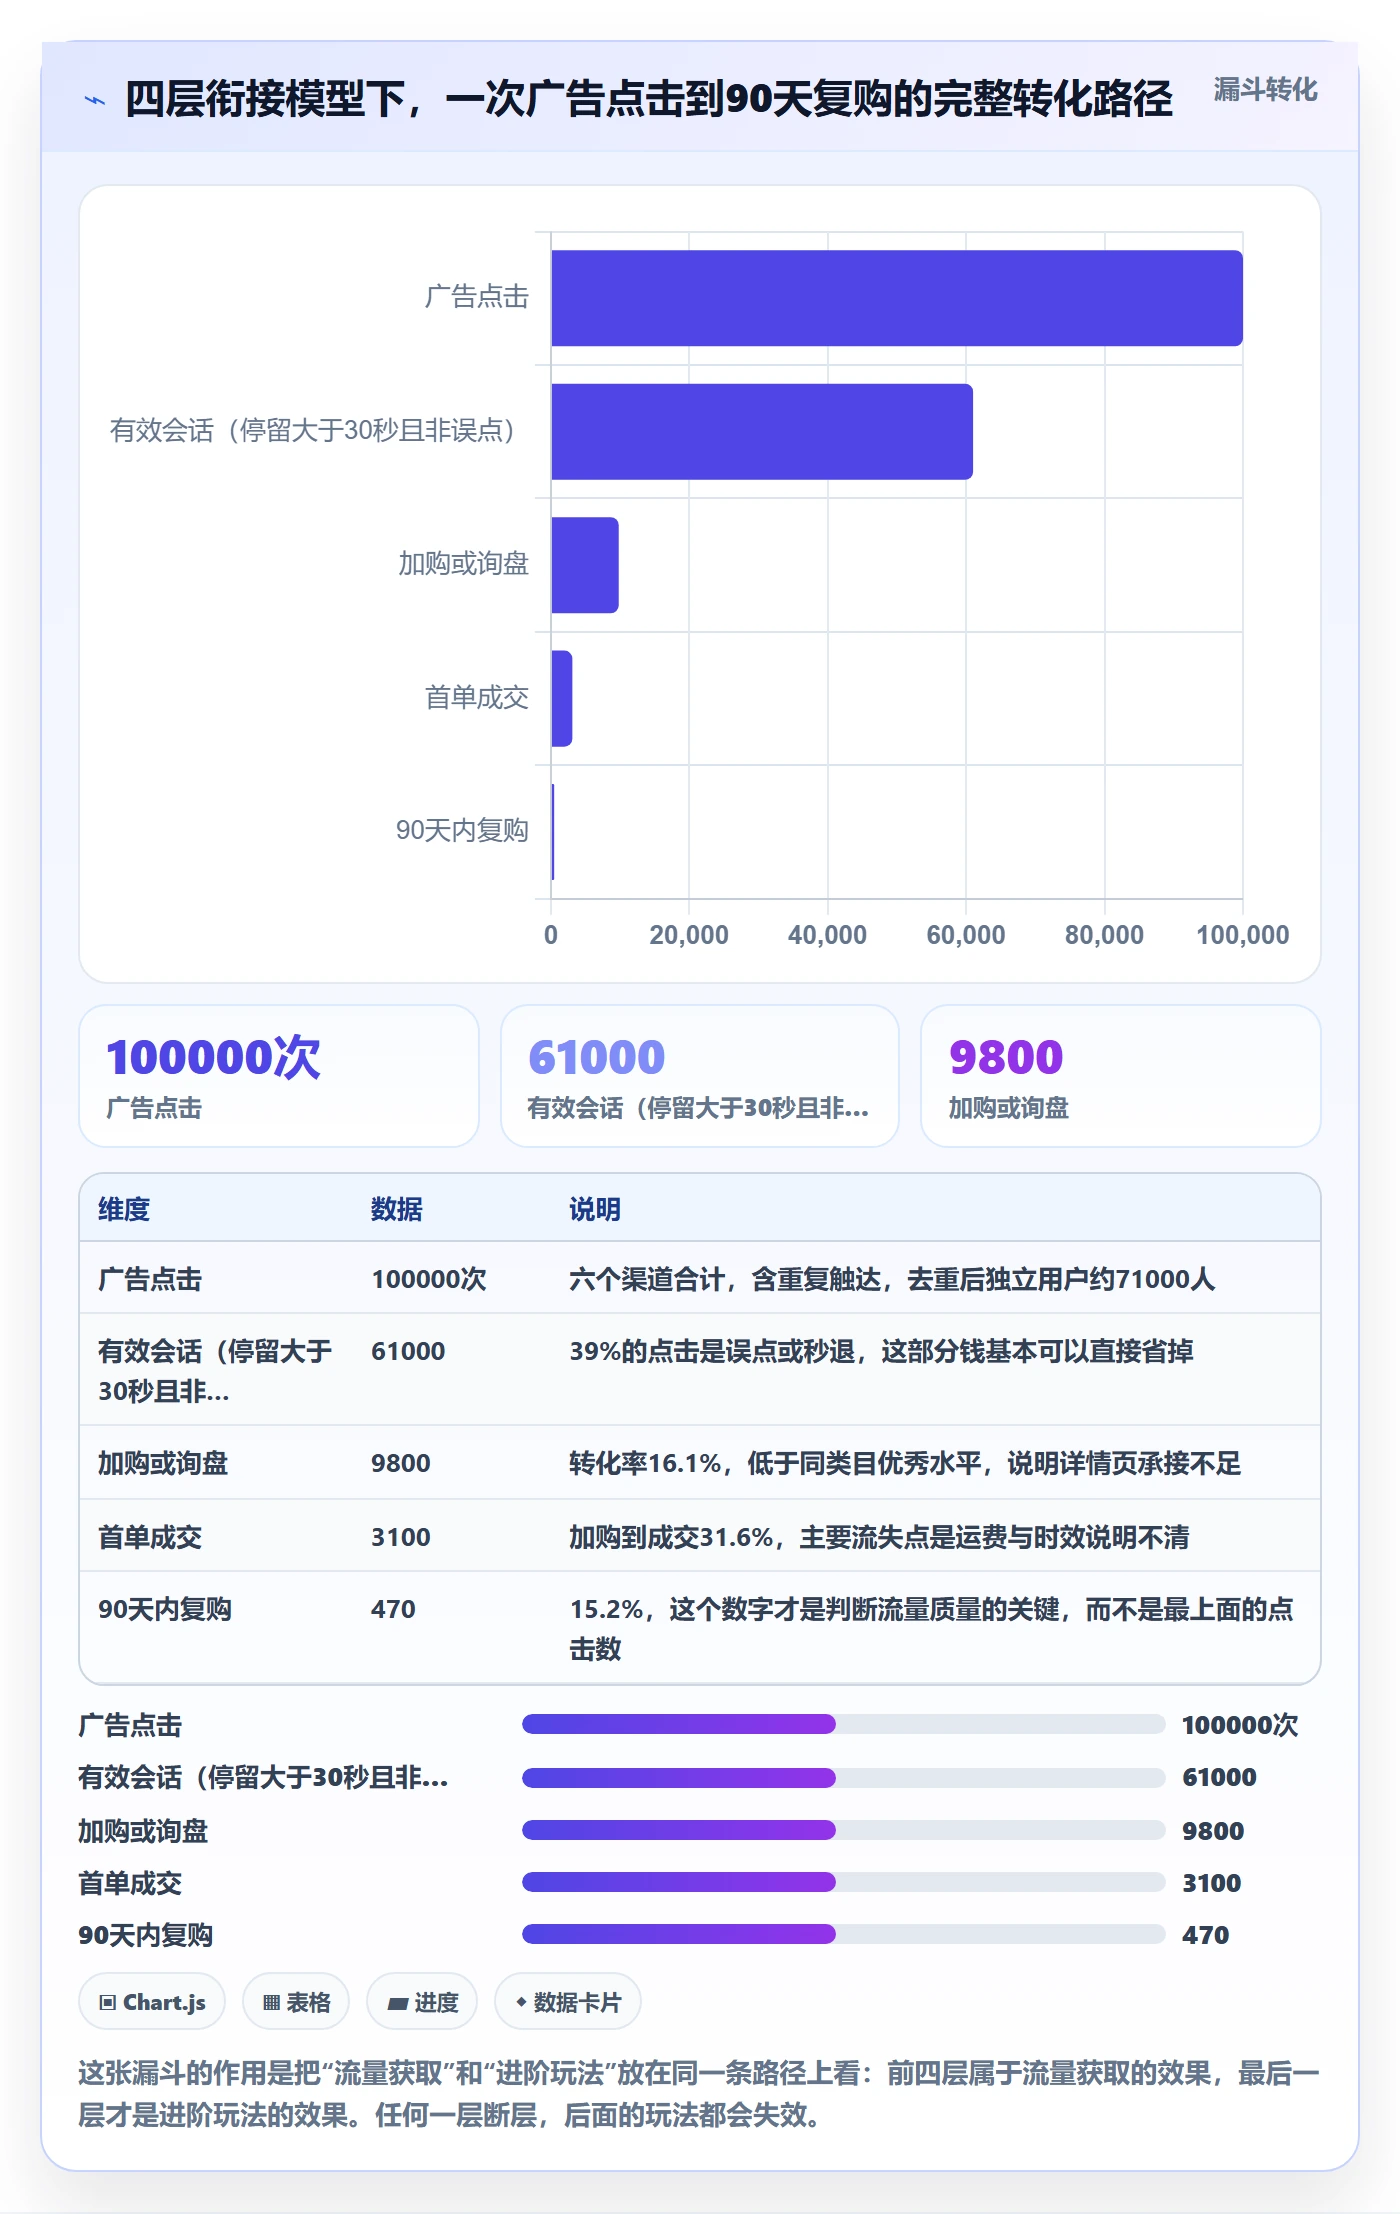Click the 广告点击 progress bar
The image size is (1400, 2214).
pos(843,1724)
